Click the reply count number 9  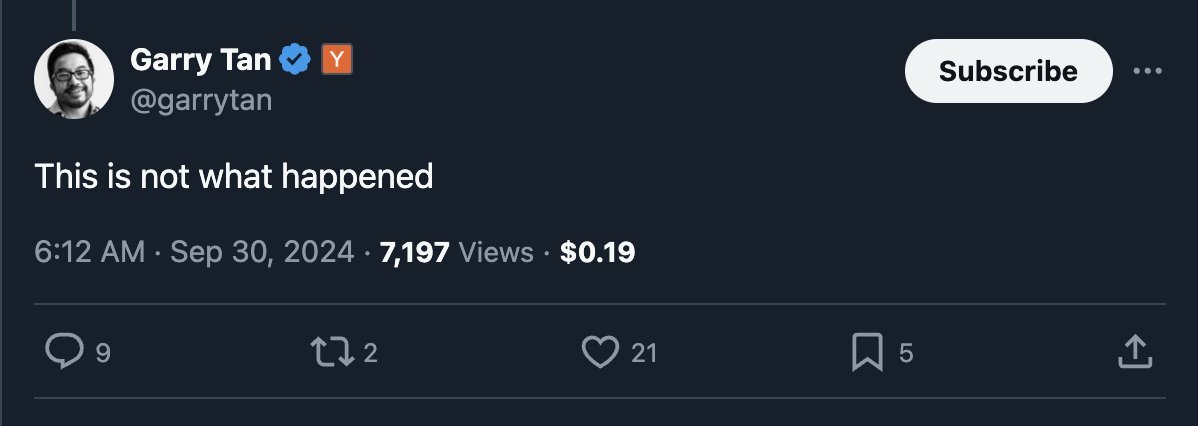pos(101,353)
